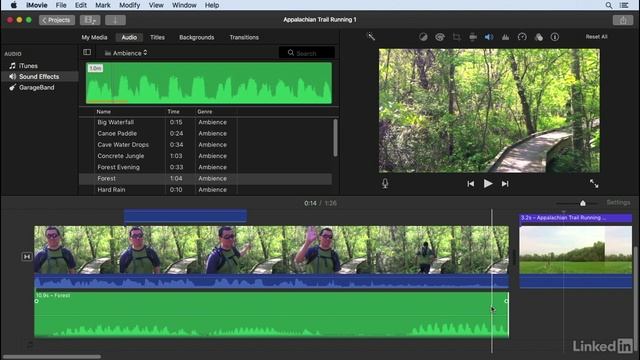Skip to next clip
This screenshot has height=360, width=640.
click(x=505, y=184)
